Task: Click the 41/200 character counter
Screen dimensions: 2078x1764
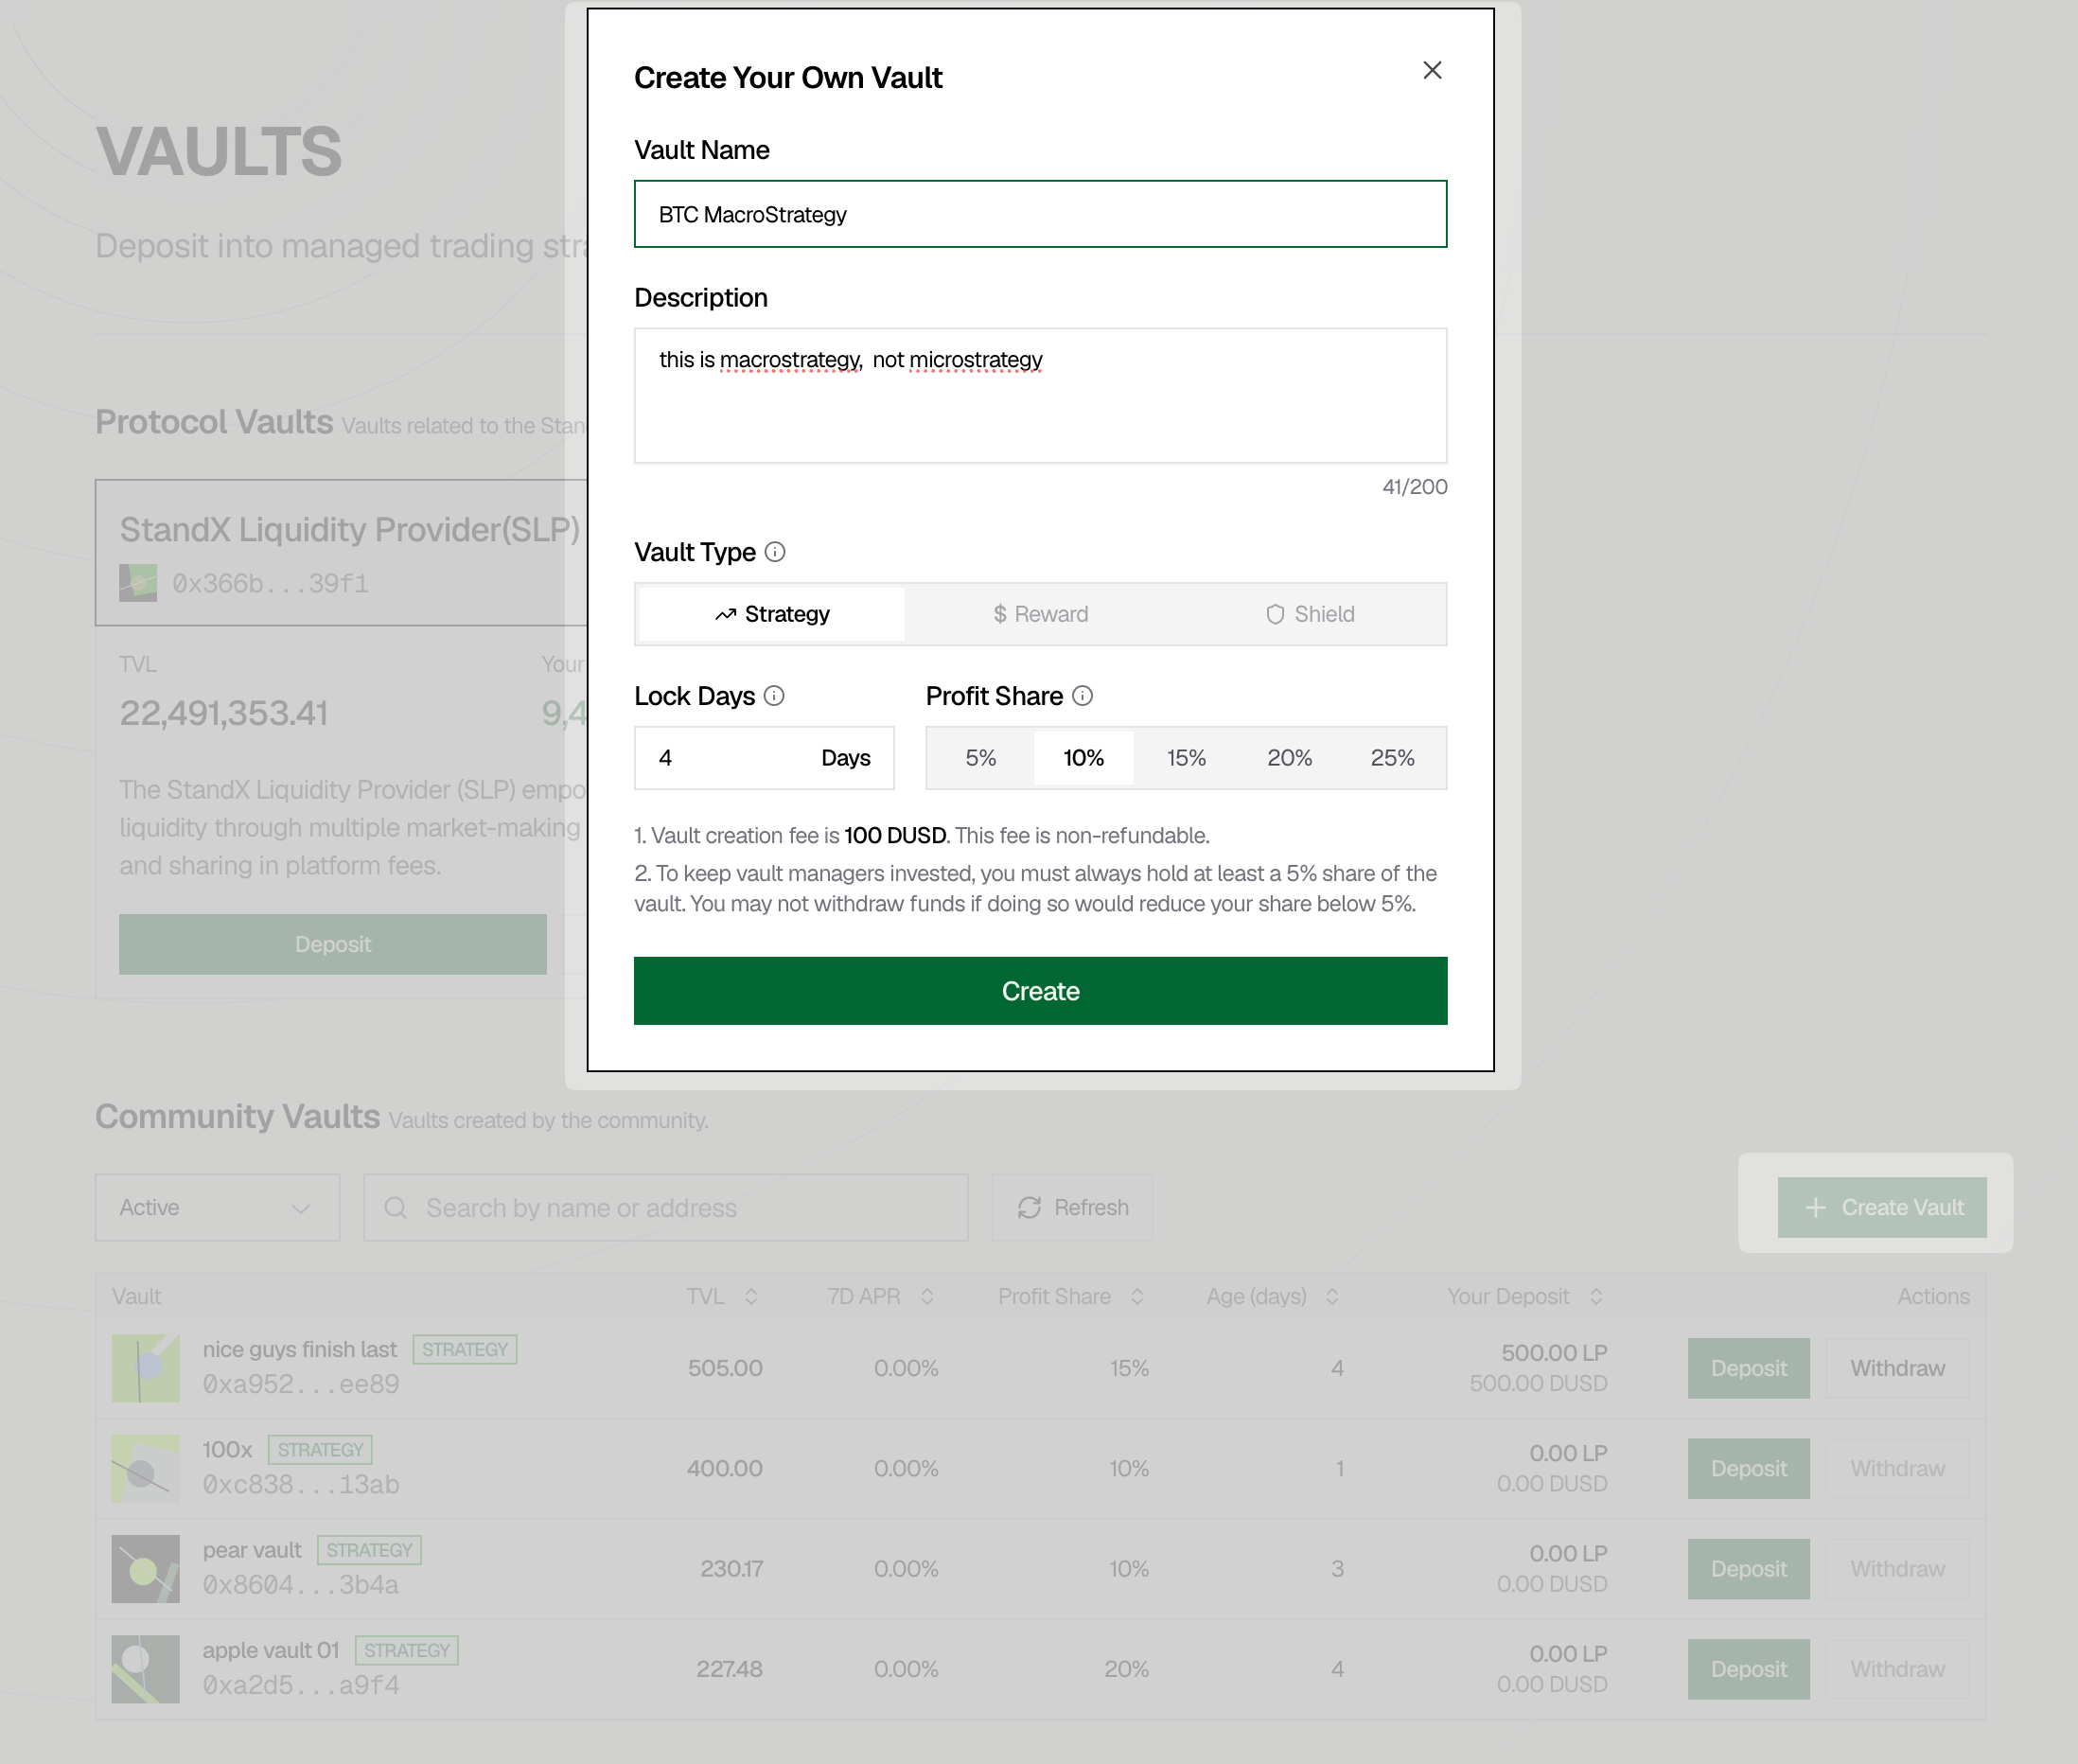Action: tap(1414, 487)
